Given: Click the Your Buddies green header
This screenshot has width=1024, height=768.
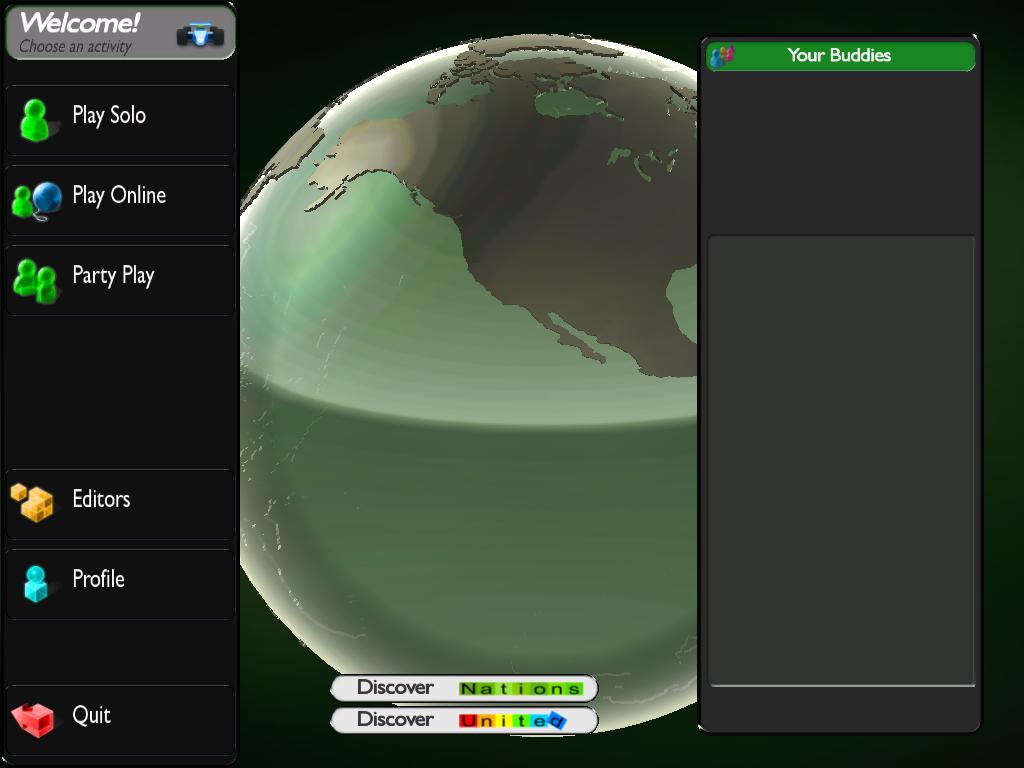Looking at the screenshot, I should [x=840, y=56].
